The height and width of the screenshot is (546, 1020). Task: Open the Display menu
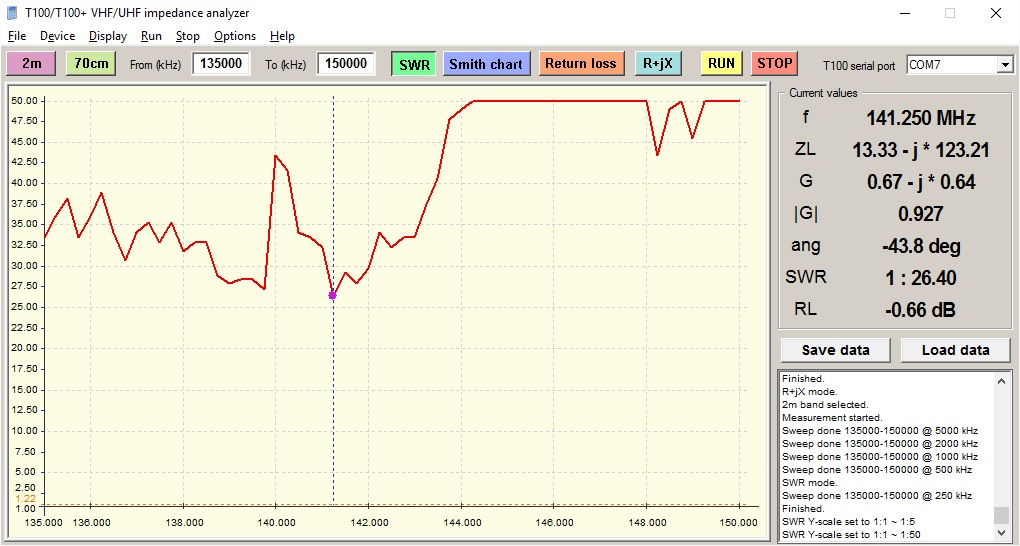(107, 36)
